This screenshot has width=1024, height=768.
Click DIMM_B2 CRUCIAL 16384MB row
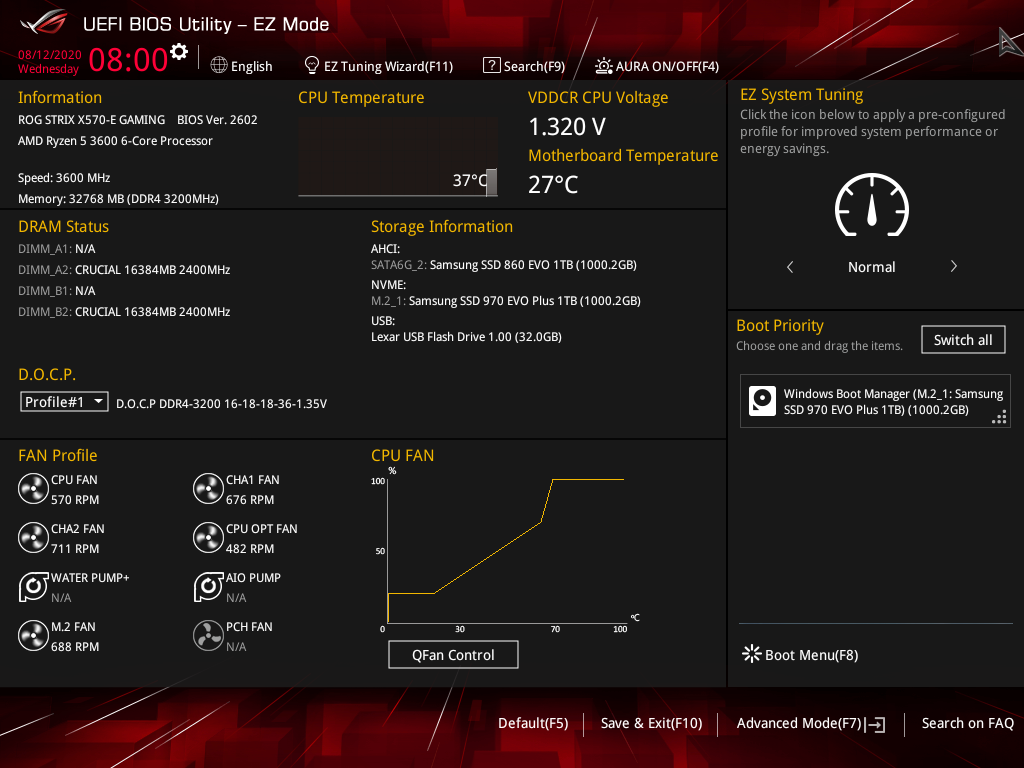[x=124, y=311]
